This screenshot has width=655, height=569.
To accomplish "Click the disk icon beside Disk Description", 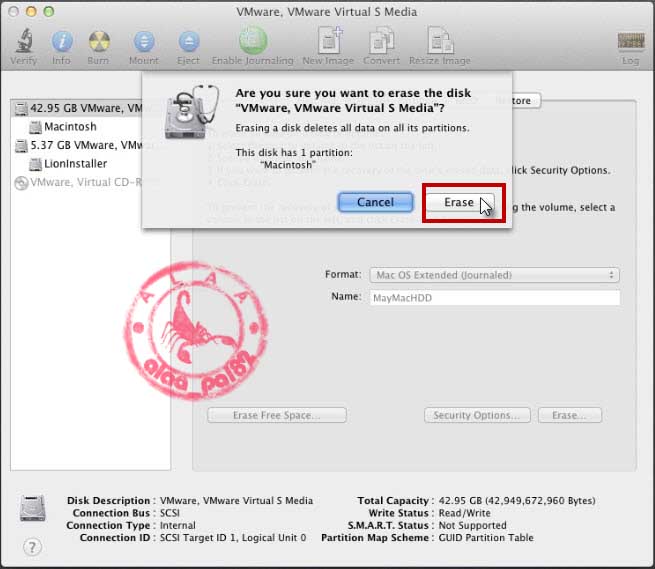I will 33,508.
